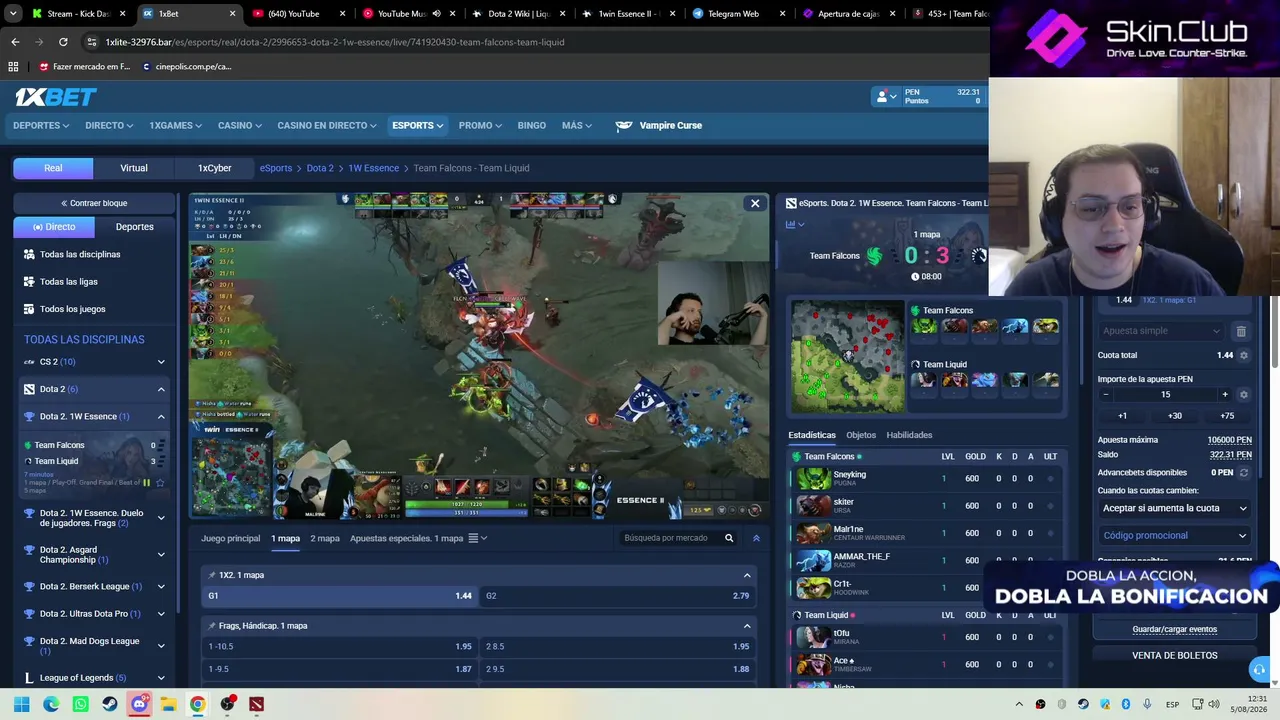Reload the browser page
This screenshot has width=1280, height=720.
click(63, 42)
